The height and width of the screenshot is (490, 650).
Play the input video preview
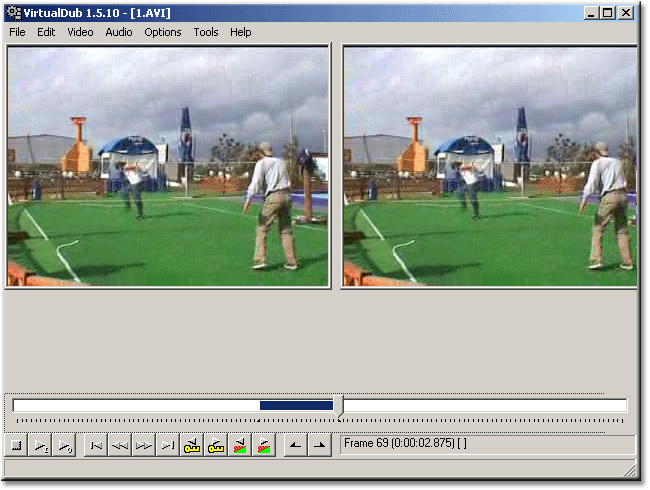pyautogui.click(x=40, y=445)
